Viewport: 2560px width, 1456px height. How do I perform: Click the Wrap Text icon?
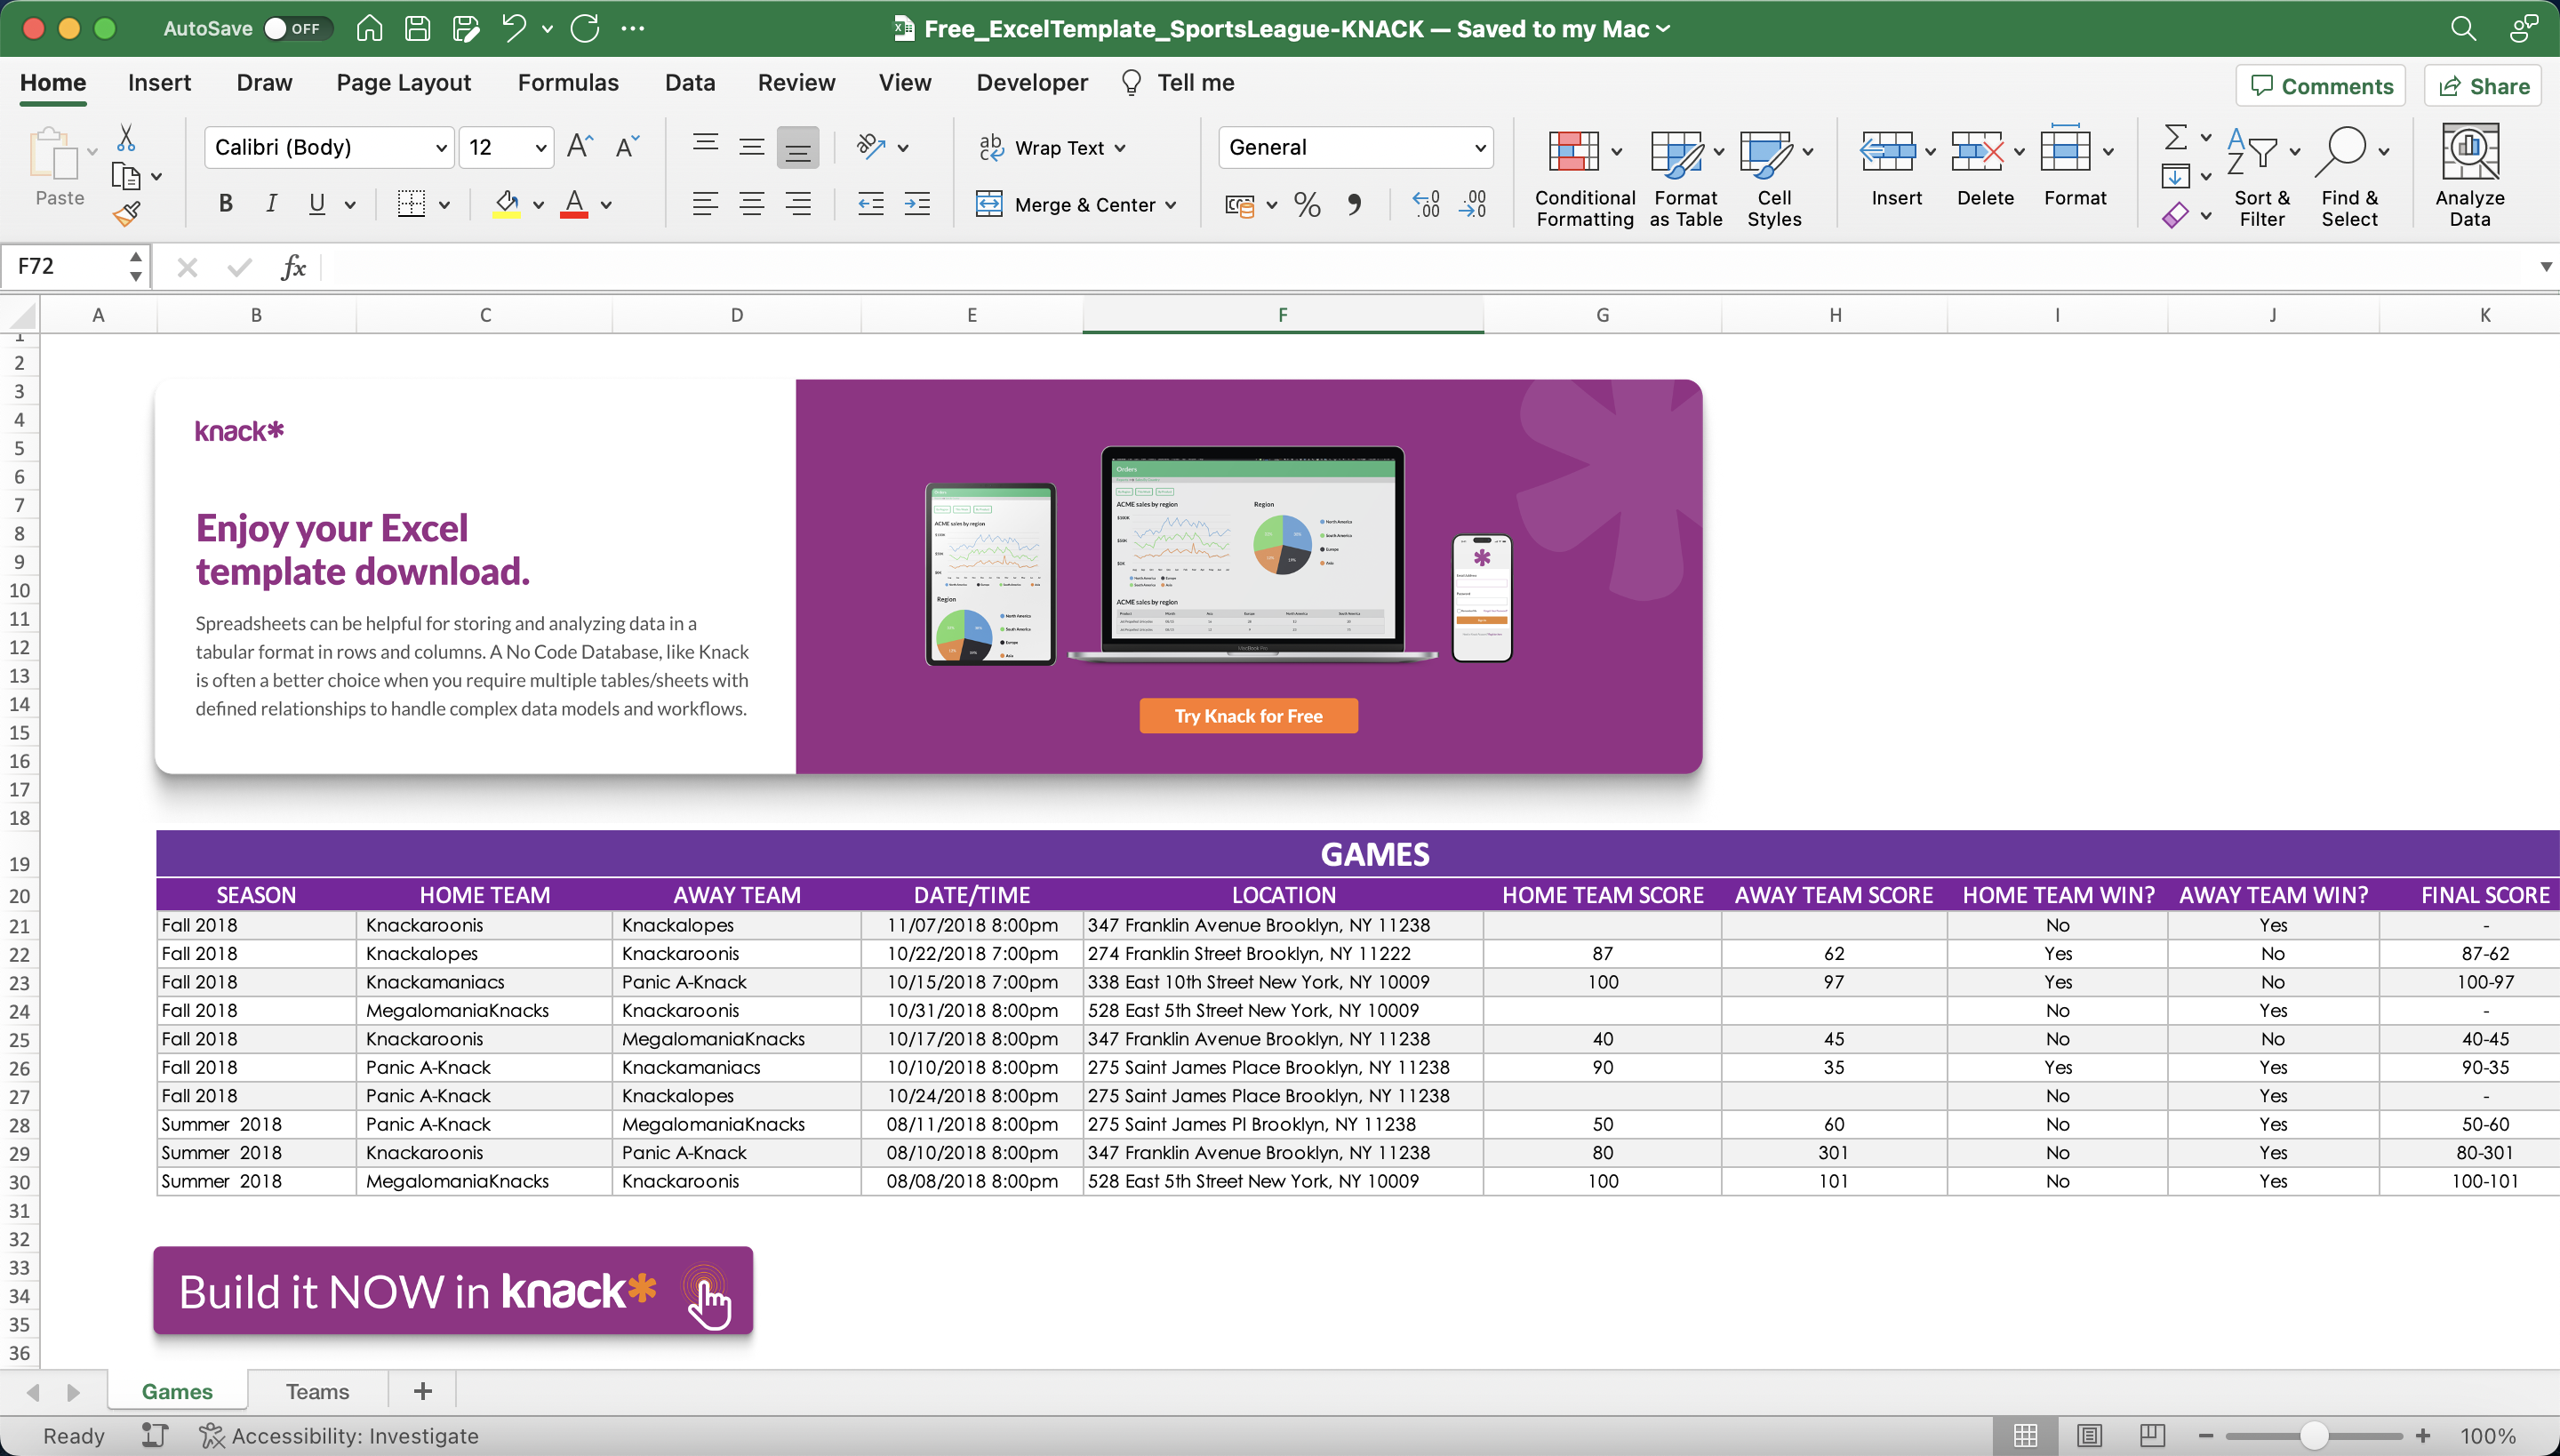tap(992, 147)
